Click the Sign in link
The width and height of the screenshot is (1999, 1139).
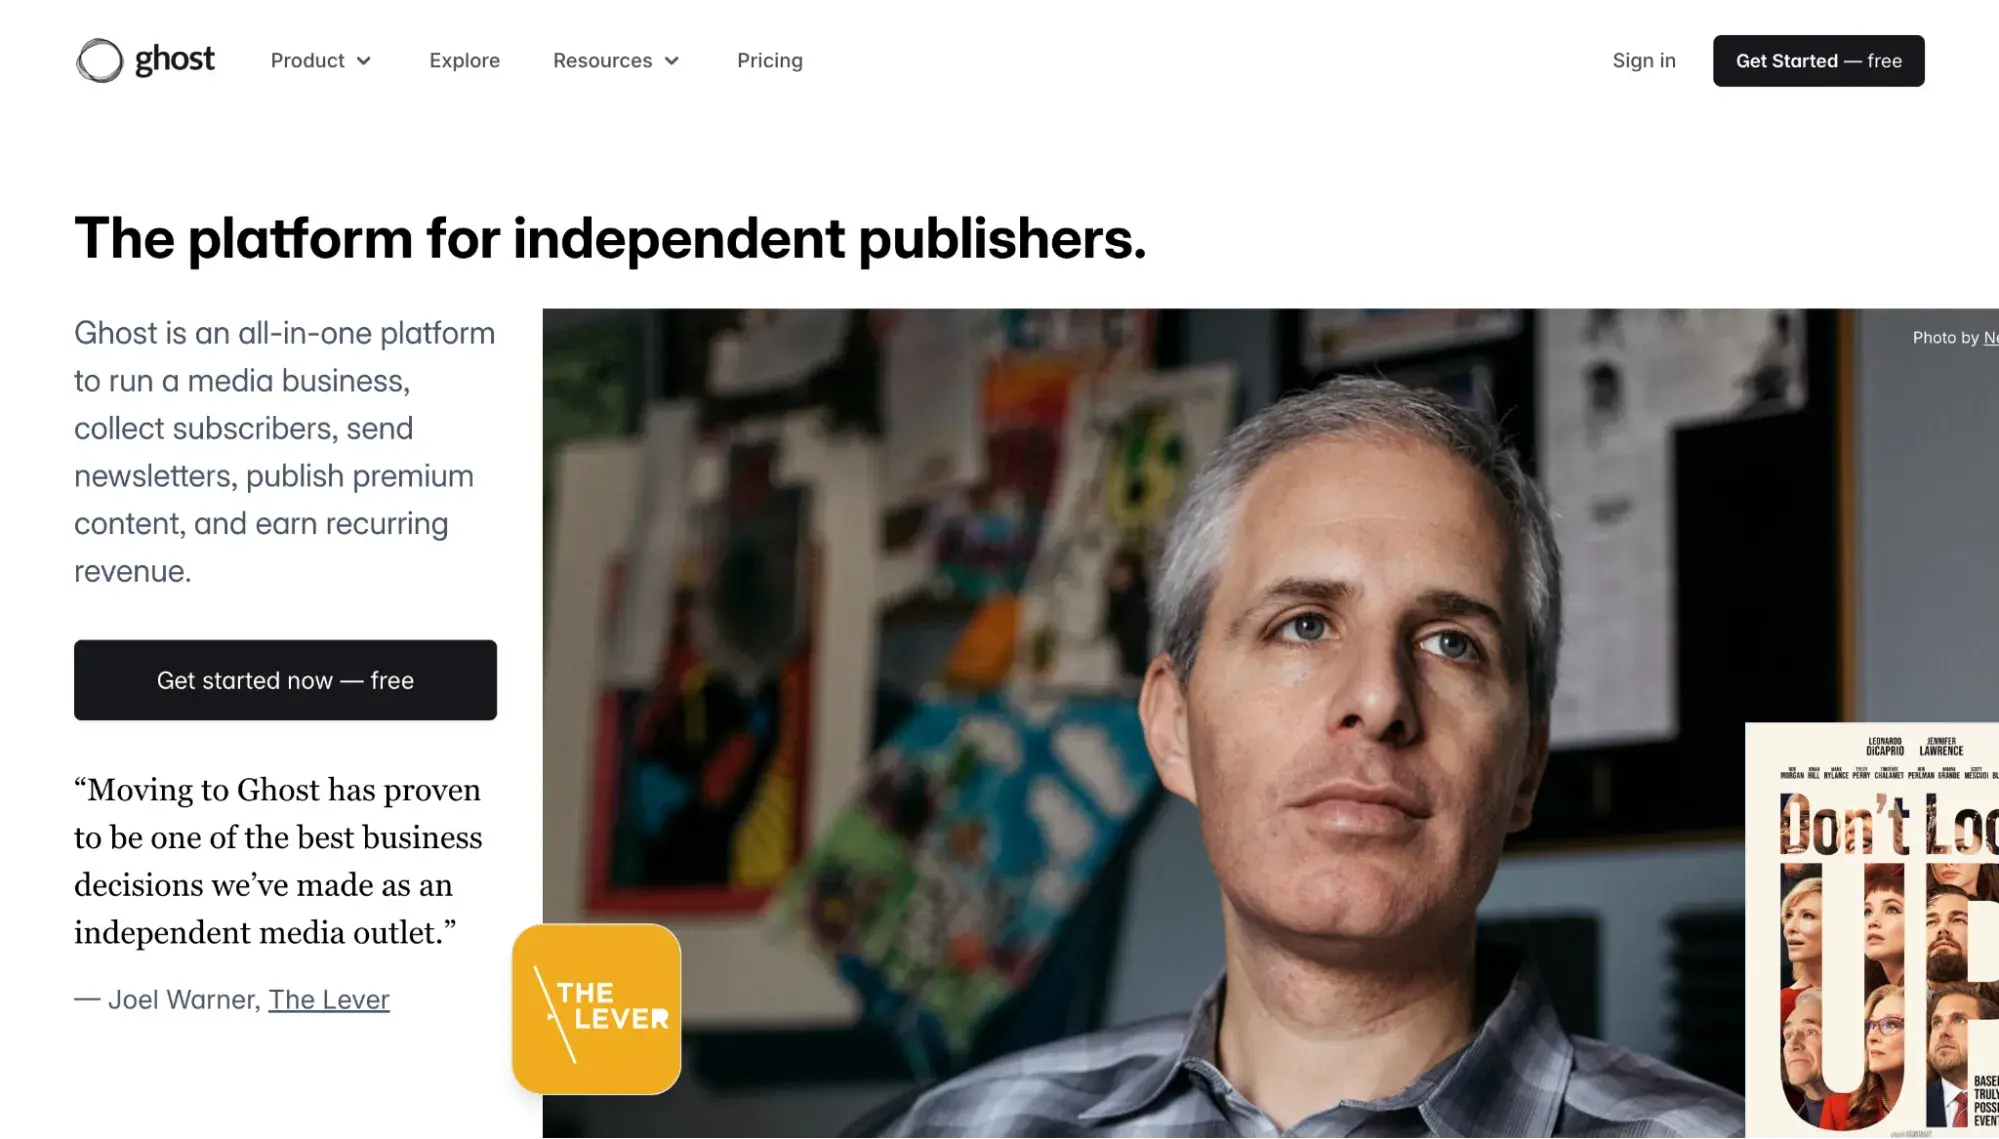pyautogui.click(x=1643, y=60)
